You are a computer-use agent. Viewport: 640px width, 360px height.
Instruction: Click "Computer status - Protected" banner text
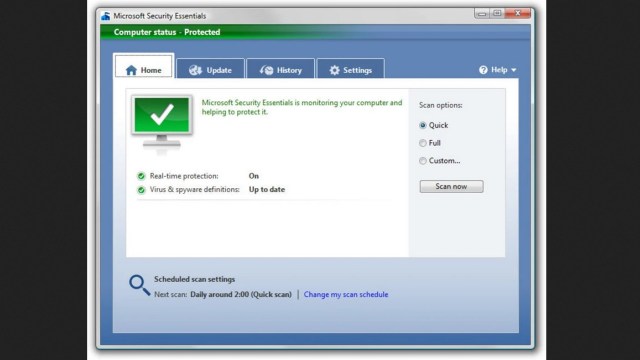167,32
